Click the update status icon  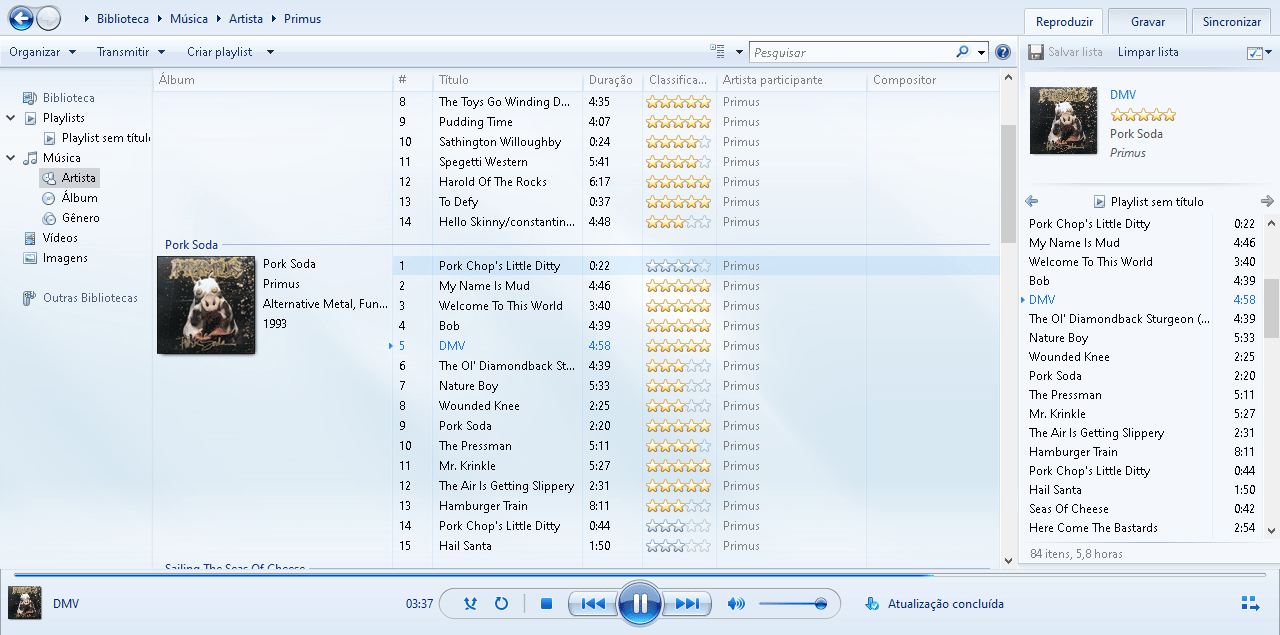point(872,603)
